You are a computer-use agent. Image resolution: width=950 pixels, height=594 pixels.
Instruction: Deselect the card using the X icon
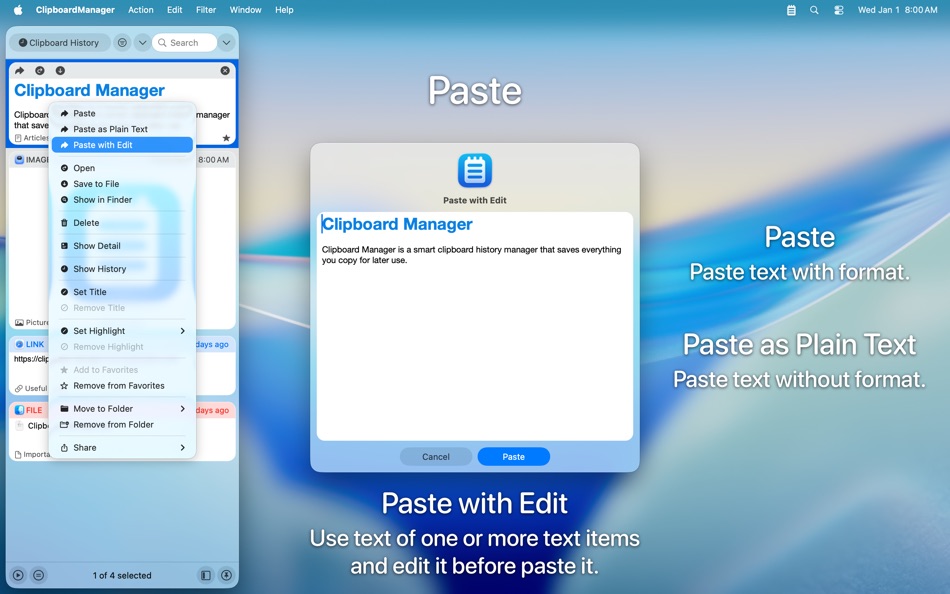pyautogui.click(x=225, y=70)
